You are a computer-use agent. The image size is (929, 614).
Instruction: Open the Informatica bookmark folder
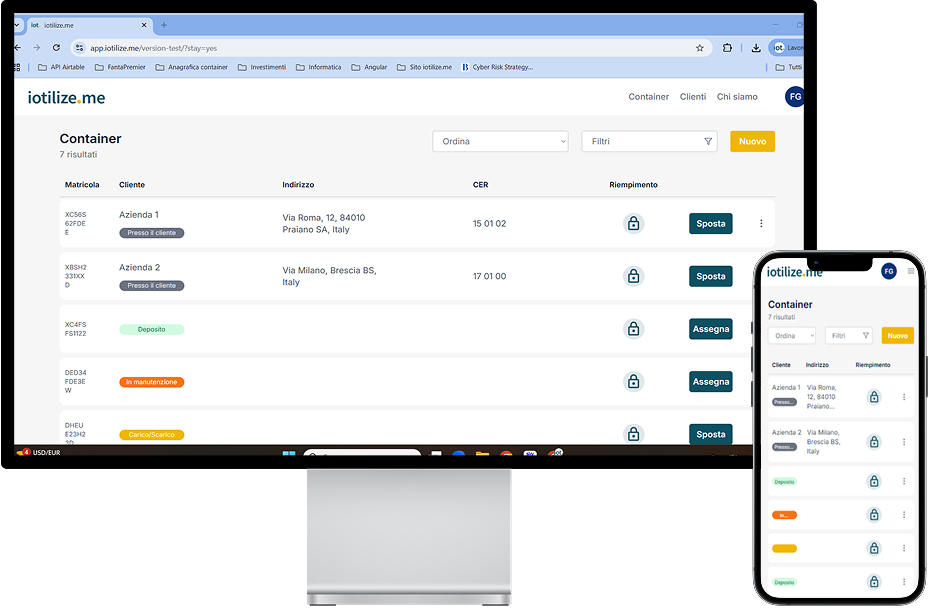coord(319,68)
